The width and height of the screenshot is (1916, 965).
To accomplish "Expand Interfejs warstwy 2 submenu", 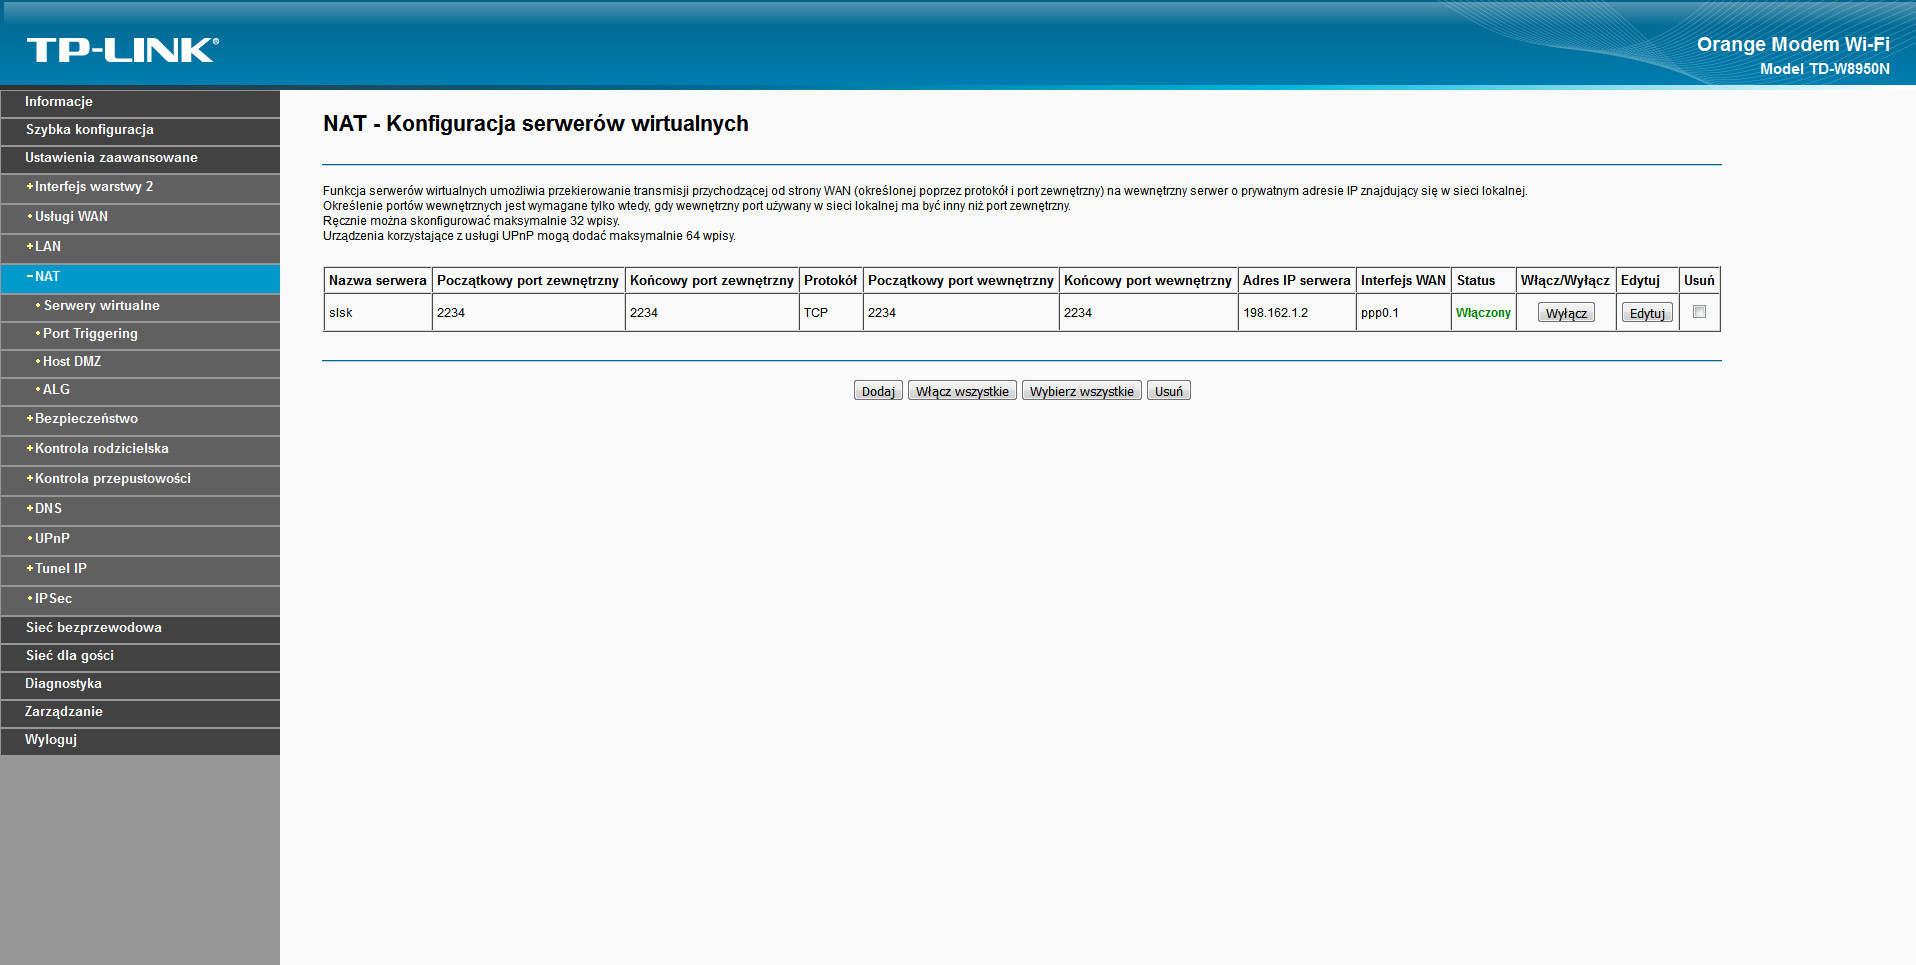I will [x=140, y=187].
